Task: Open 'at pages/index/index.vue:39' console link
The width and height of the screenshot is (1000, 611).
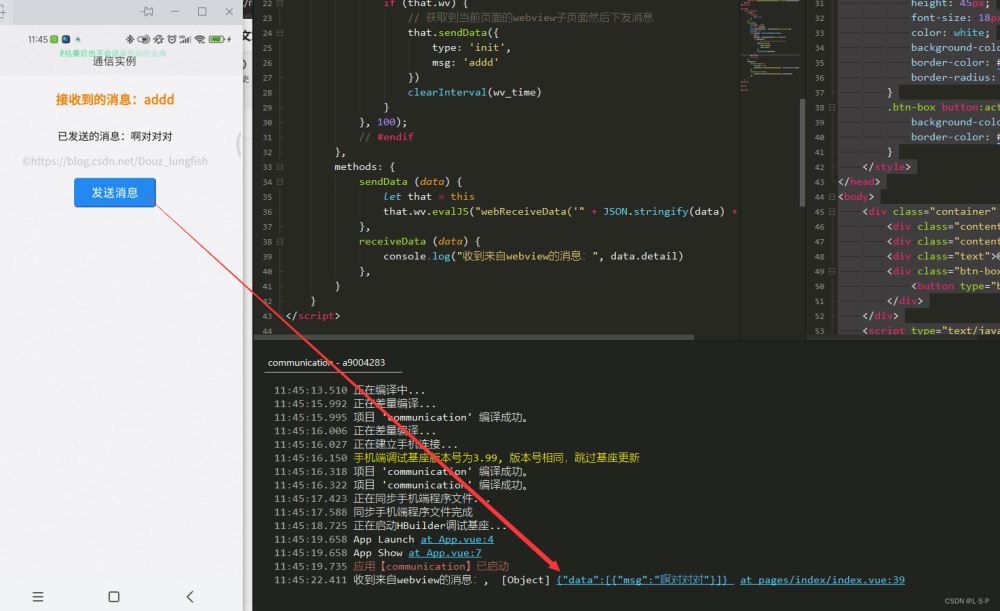Action: point(822,580)
